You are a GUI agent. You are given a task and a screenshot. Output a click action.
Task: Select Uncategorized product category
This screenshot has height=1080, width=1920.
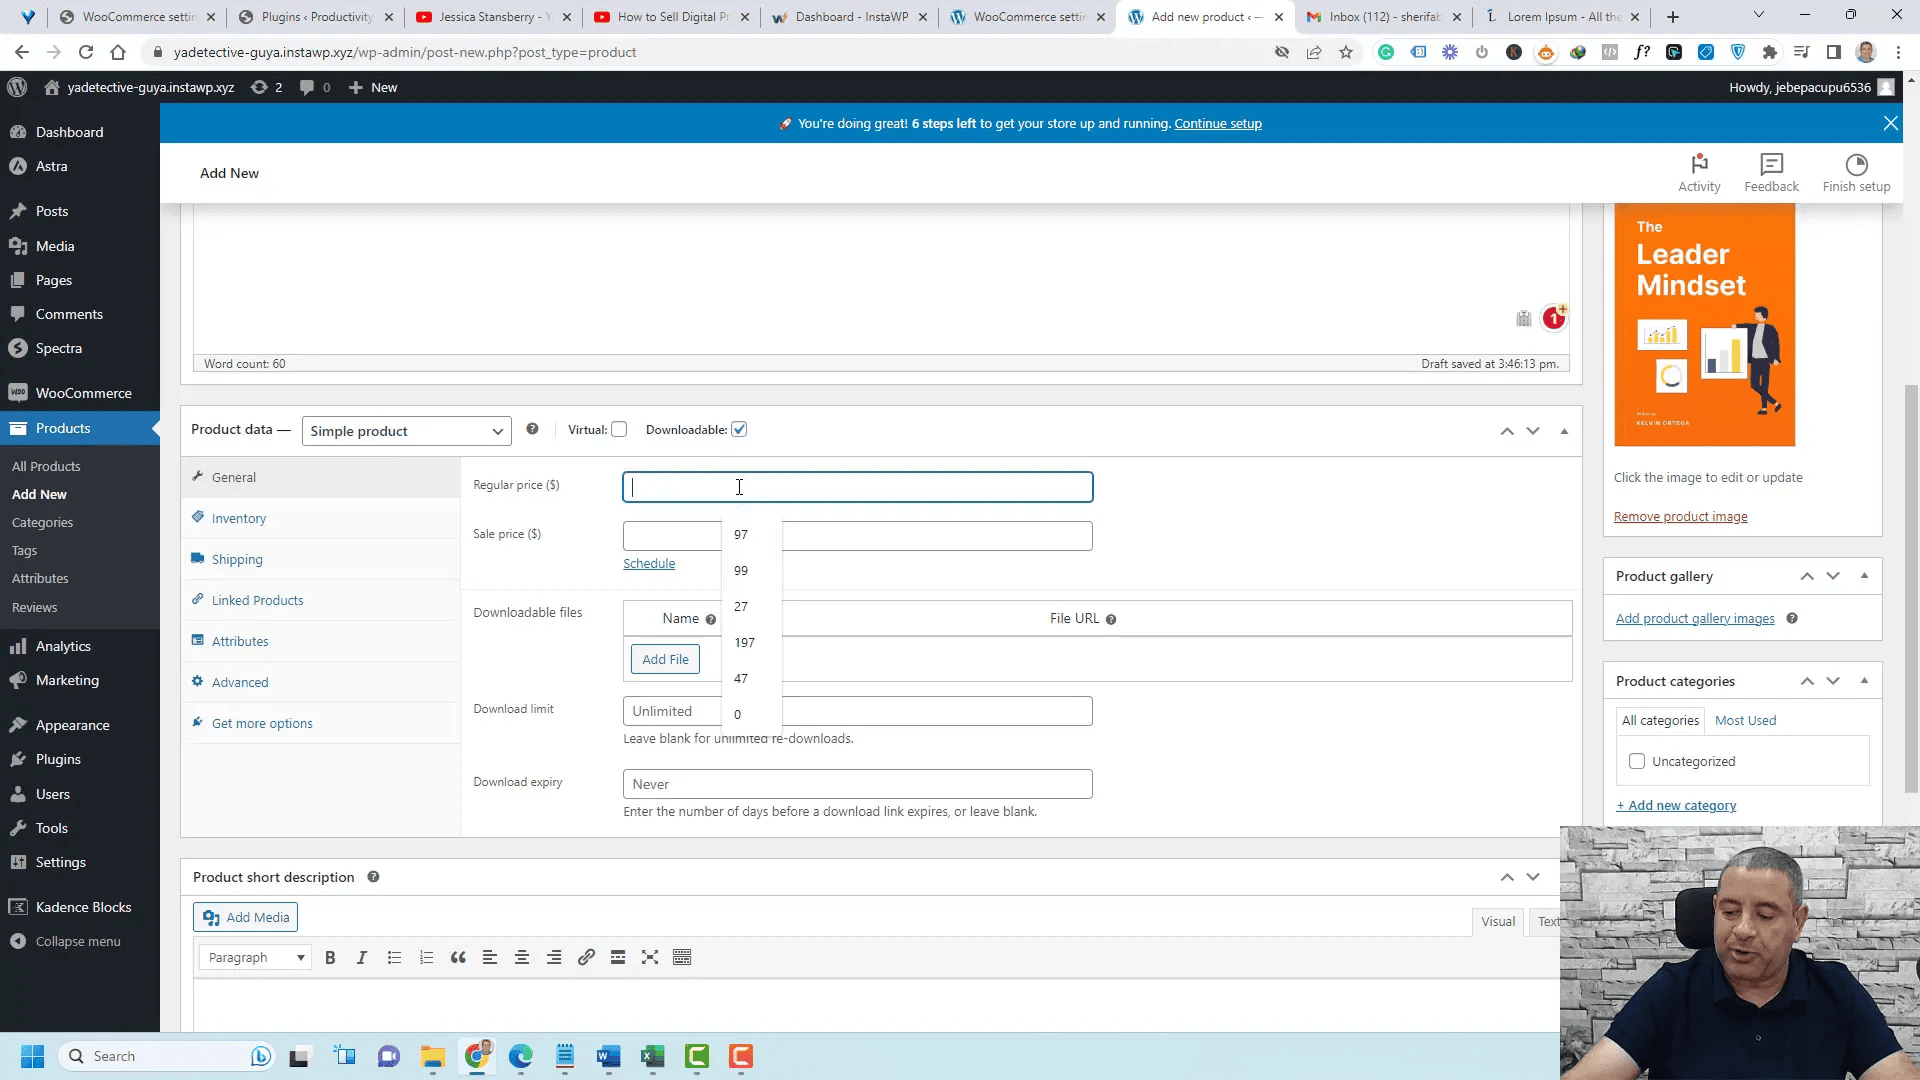point(1639,761)
